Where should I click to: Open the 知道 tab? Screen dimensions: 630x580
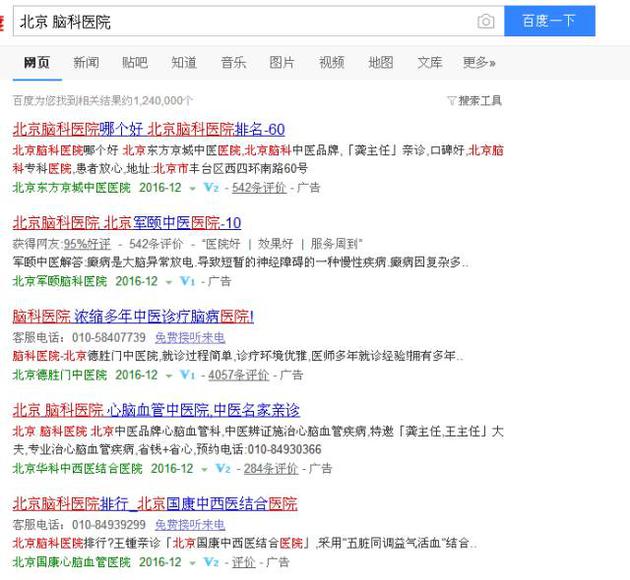coord(184,63)
